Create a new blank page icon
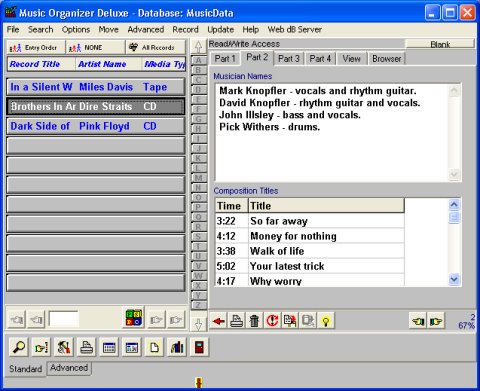The height and width of the screenshot is (391, 480). (x=154, y=347)
